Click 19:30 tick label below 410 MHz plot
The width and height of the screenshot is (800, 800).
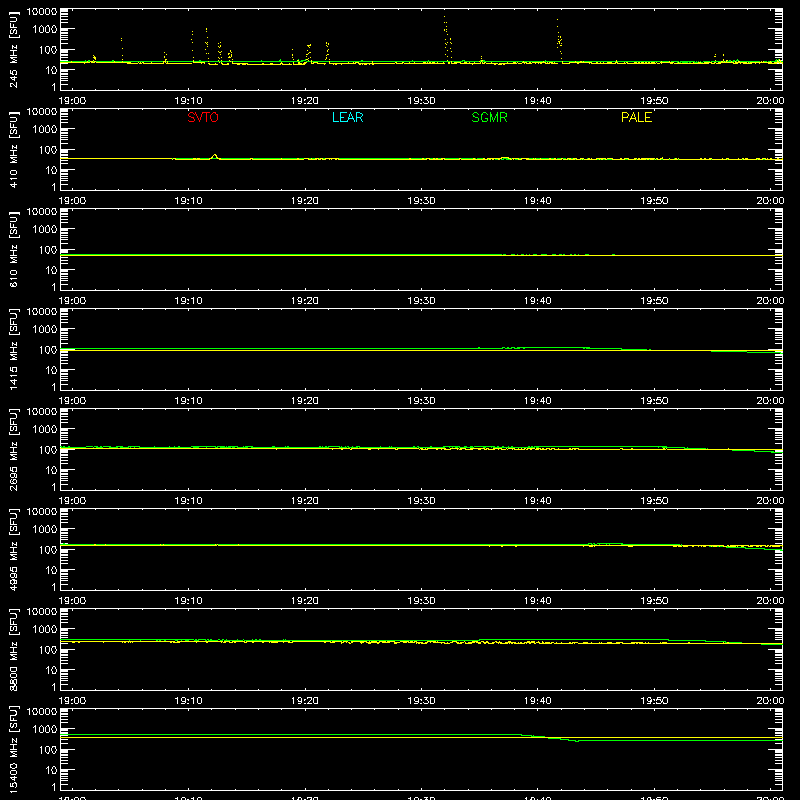point(421,201)
